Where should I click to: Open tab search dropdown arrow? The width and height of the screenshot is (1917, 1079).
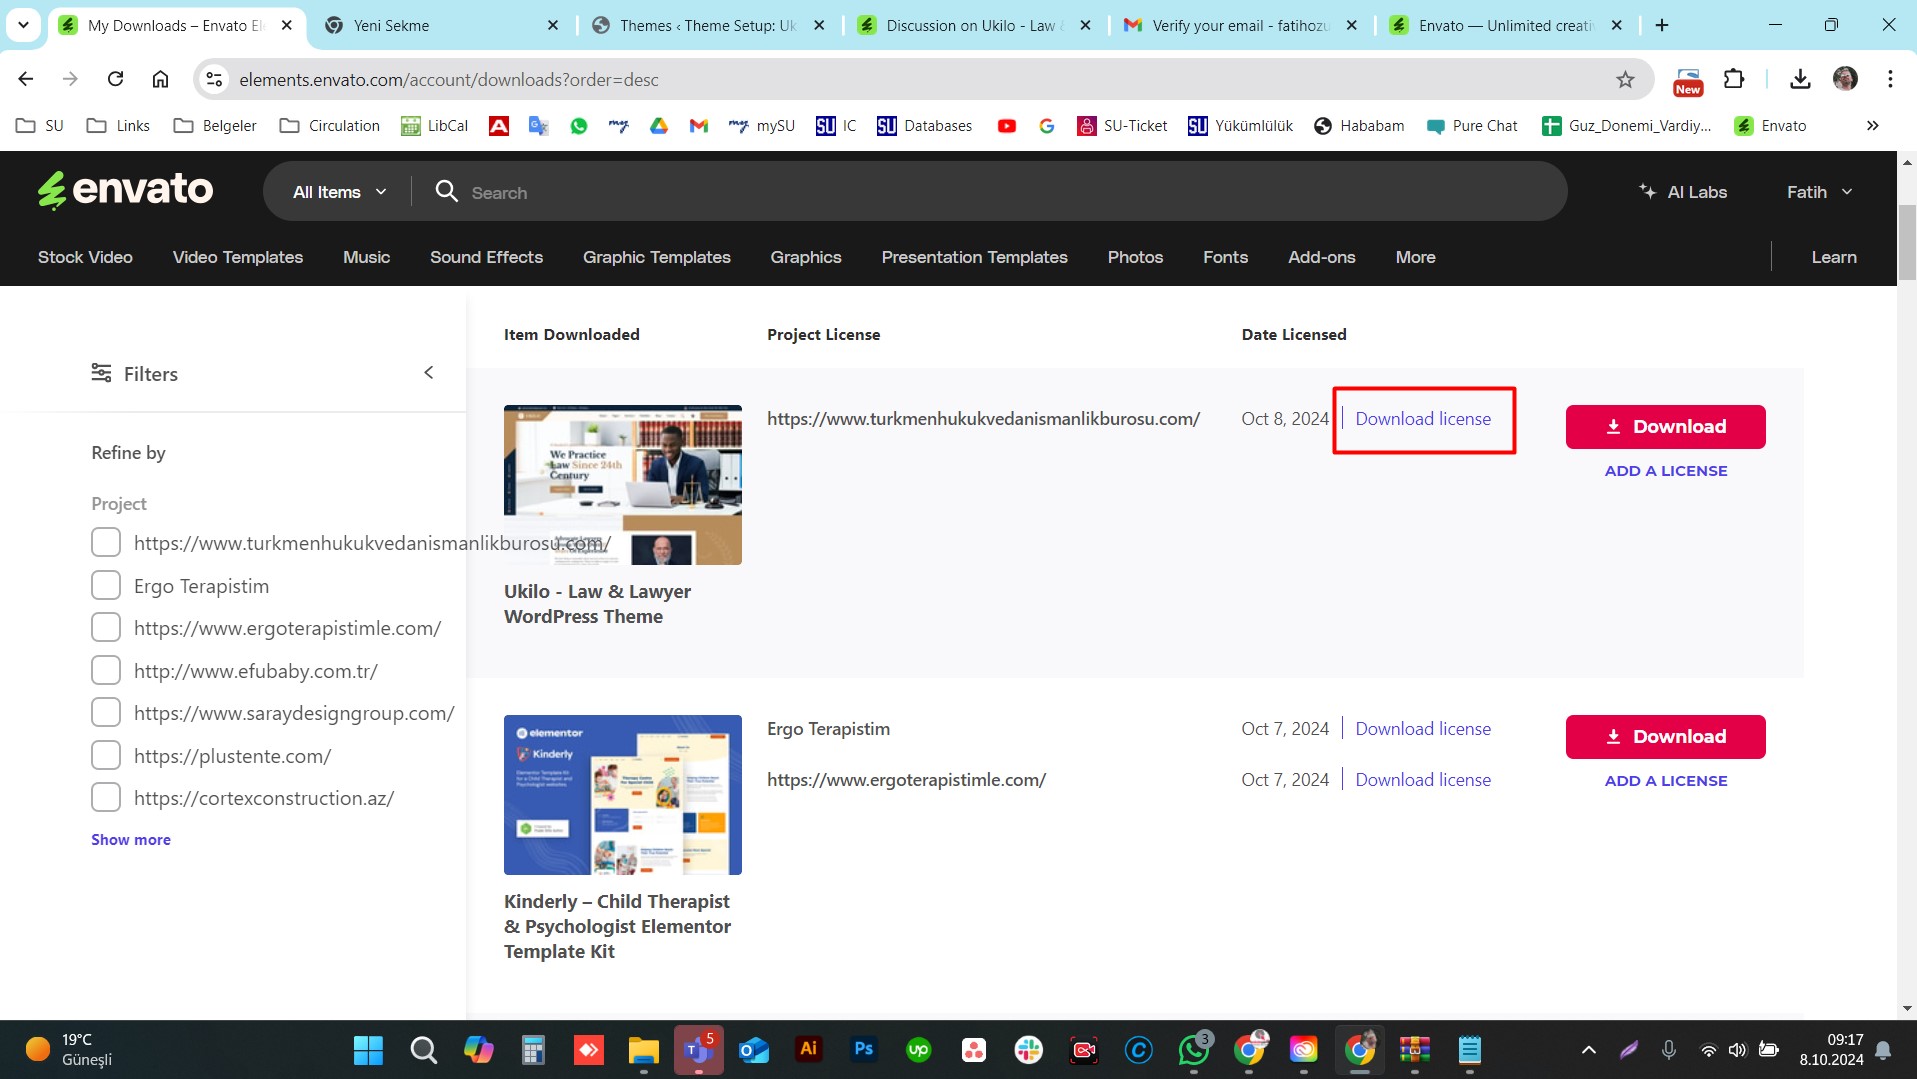pos(23,25)
